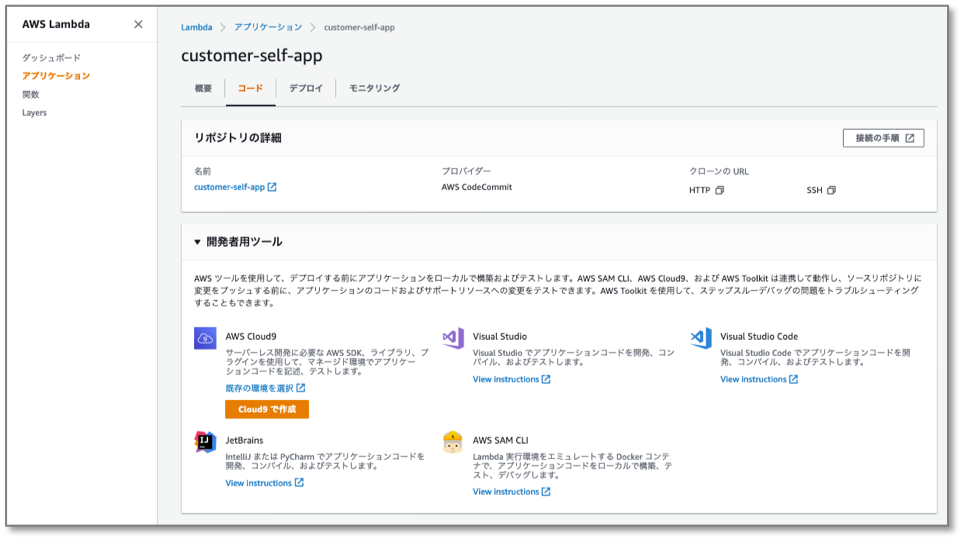
Task: Go to Lambda breadcrumb link
Action: (197, 28)
